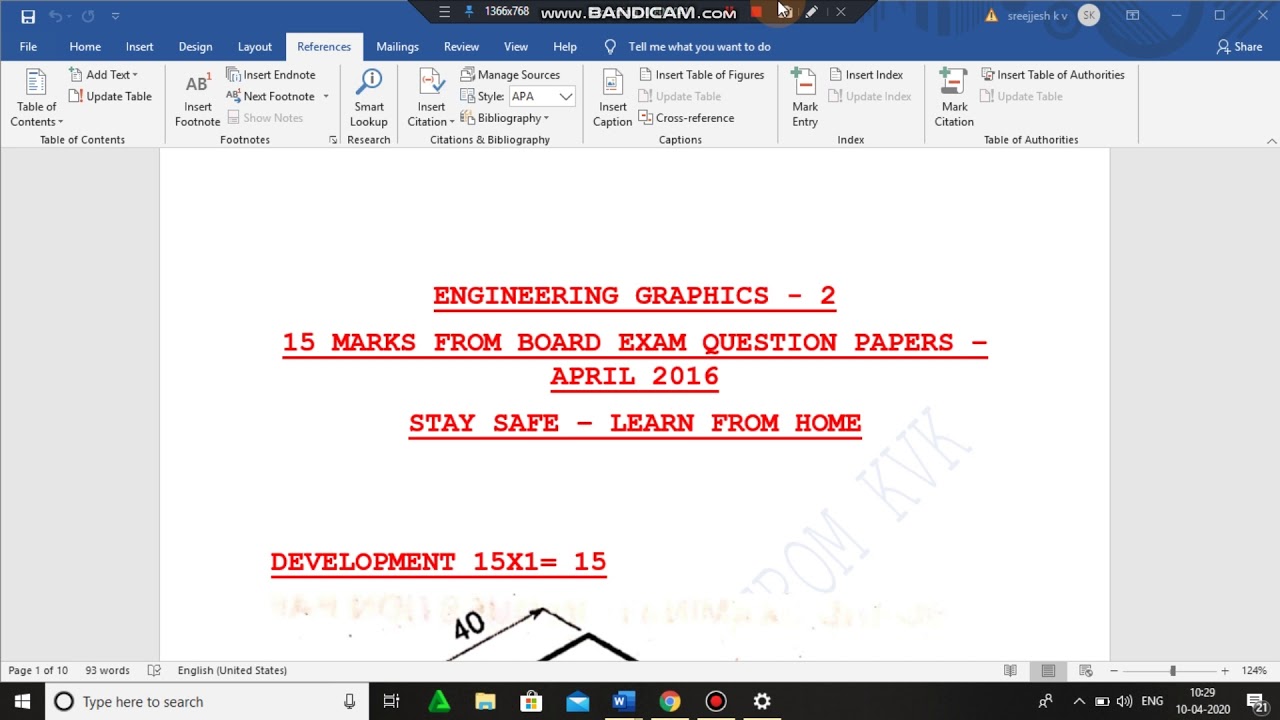This screenshot has width=1280, height=720.
Task: Expand Next Footnote dropdown arrow
Action: [x=325, y=97]
